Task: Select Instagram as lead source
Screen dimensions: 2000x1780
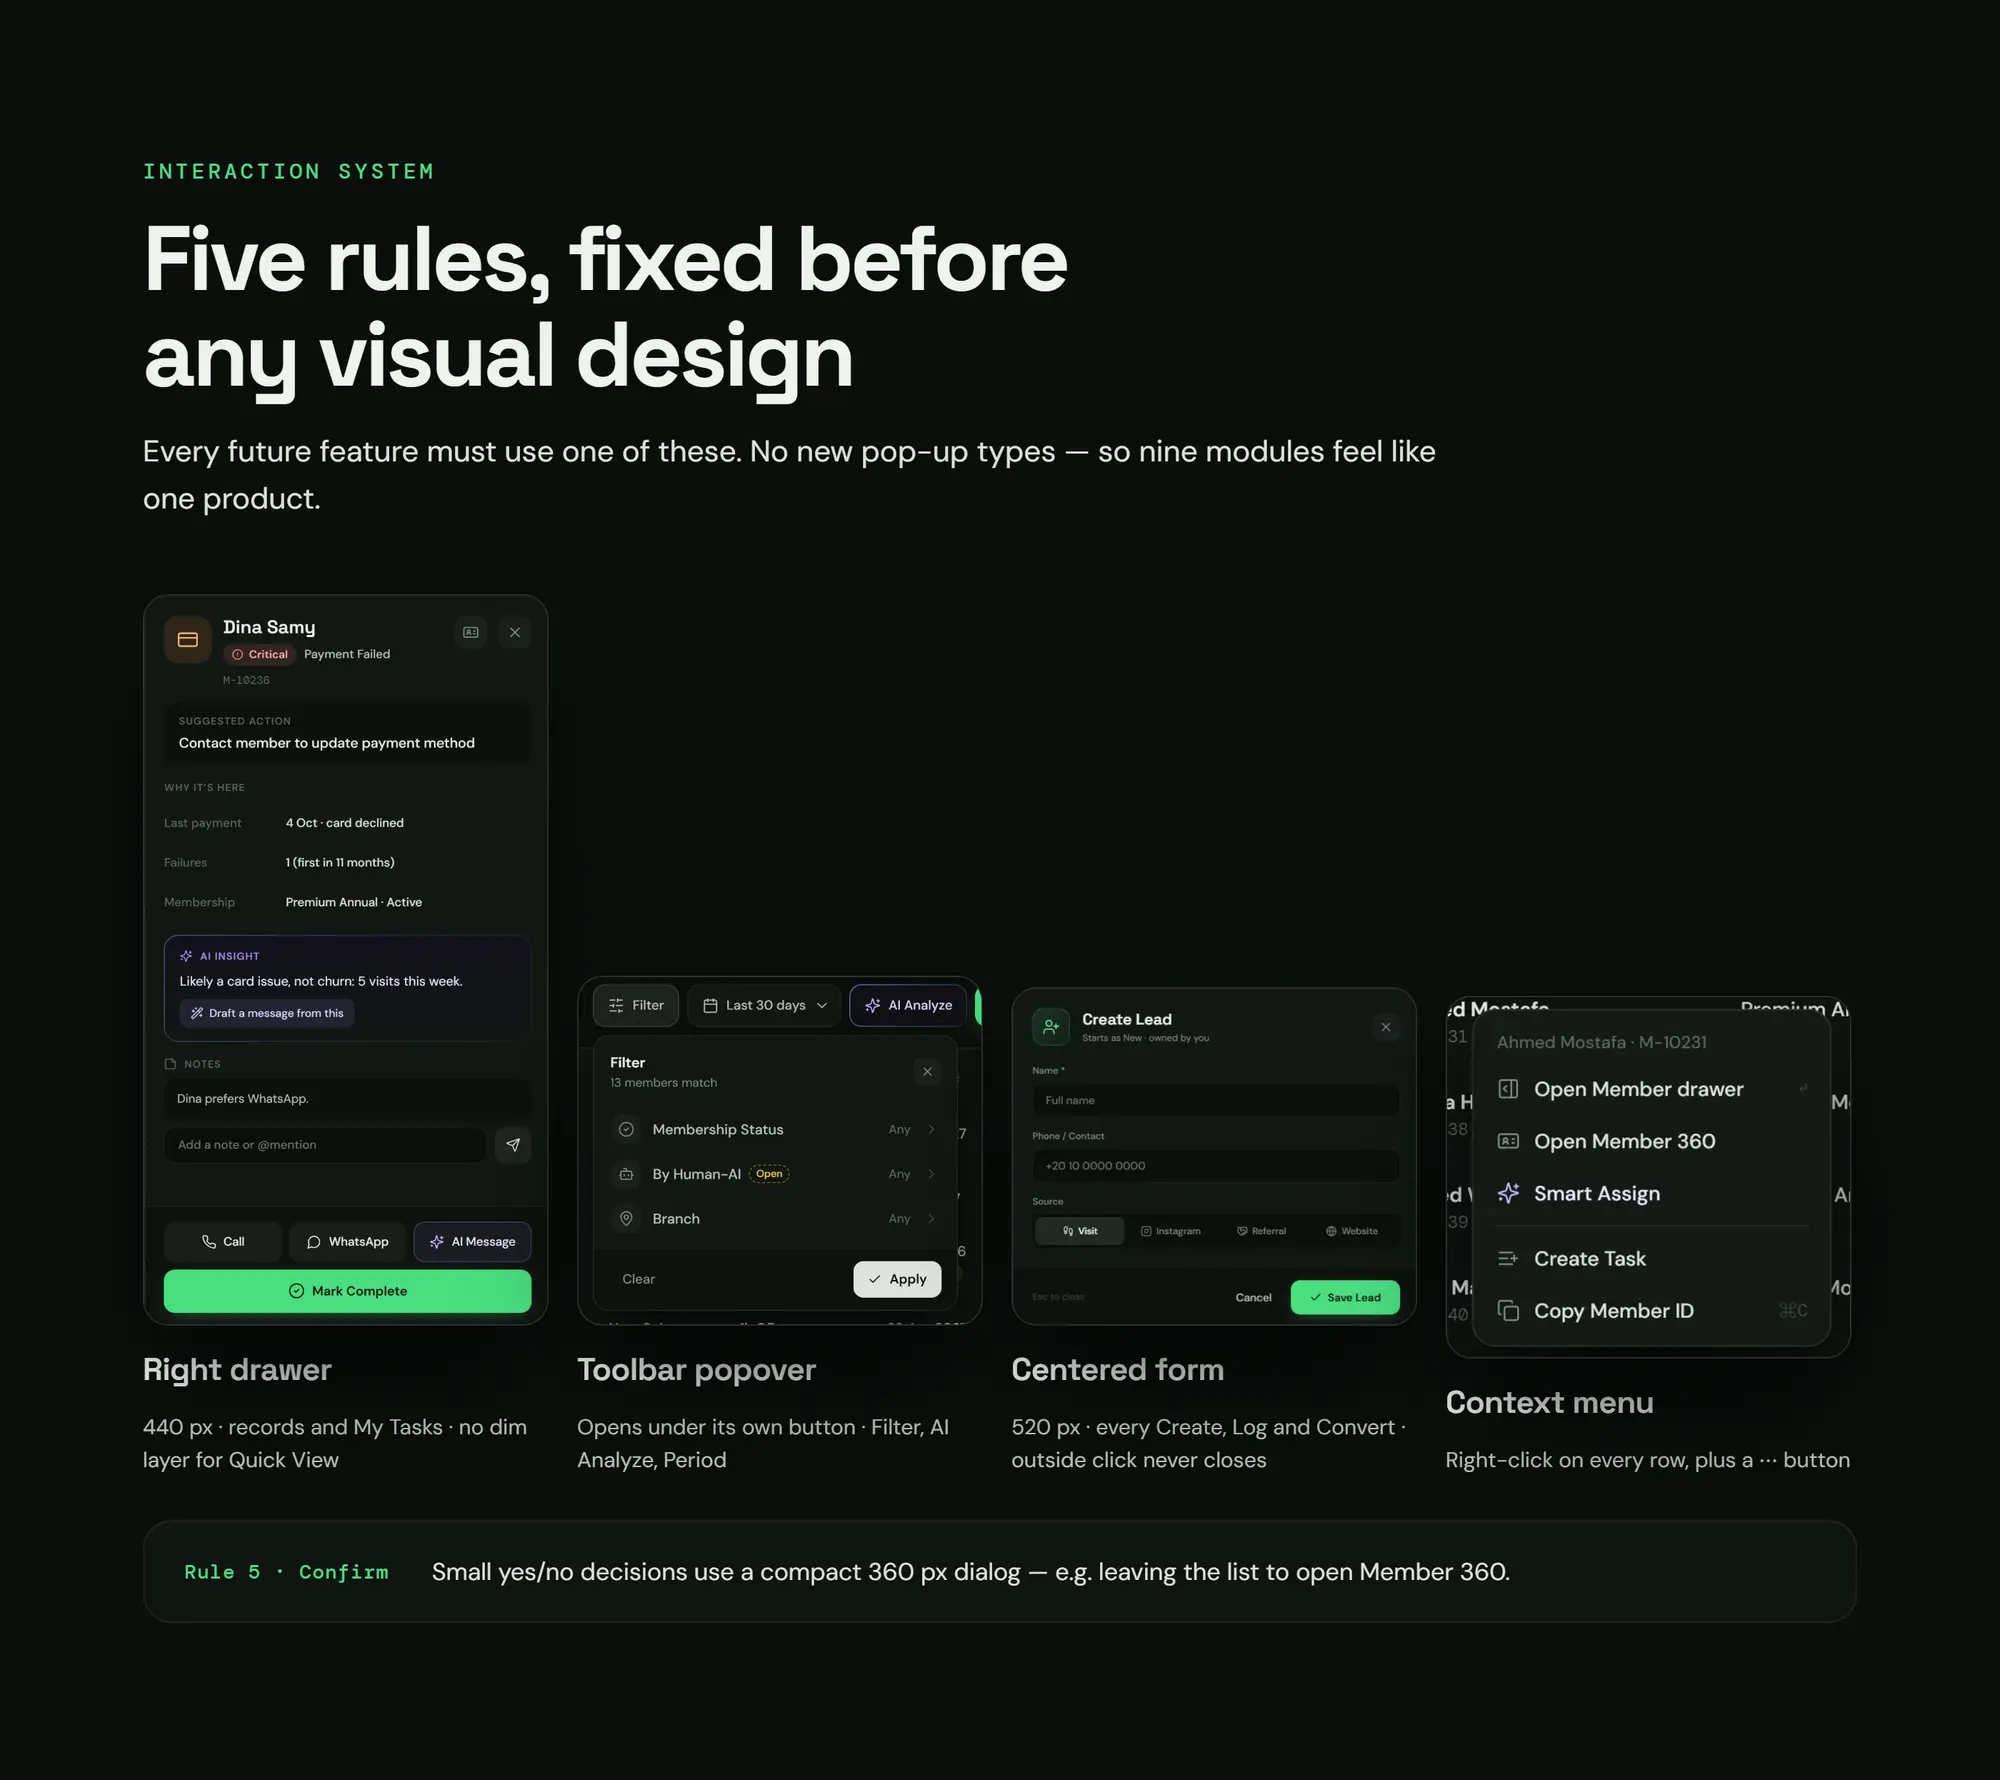Action: (1170, 1231)
